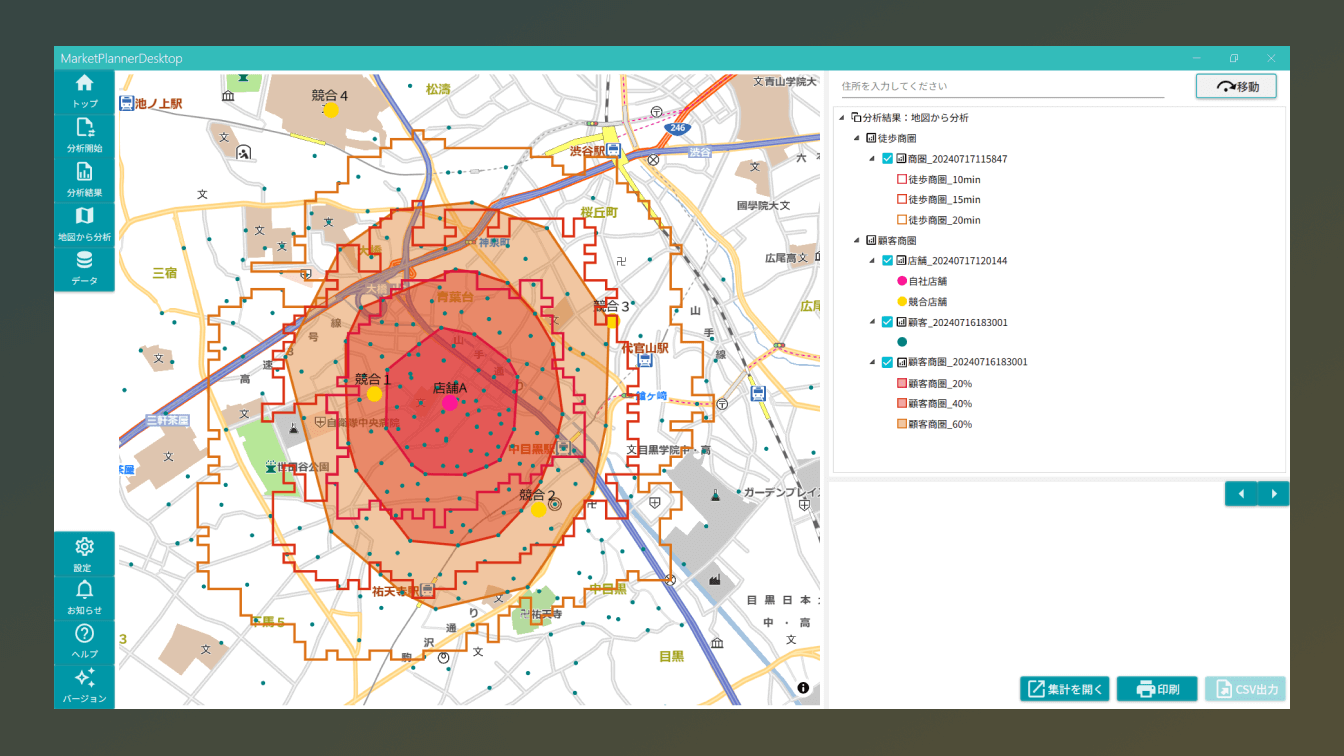
Task: Click the CSV出力 button
Action: [x=1245, y=689]
